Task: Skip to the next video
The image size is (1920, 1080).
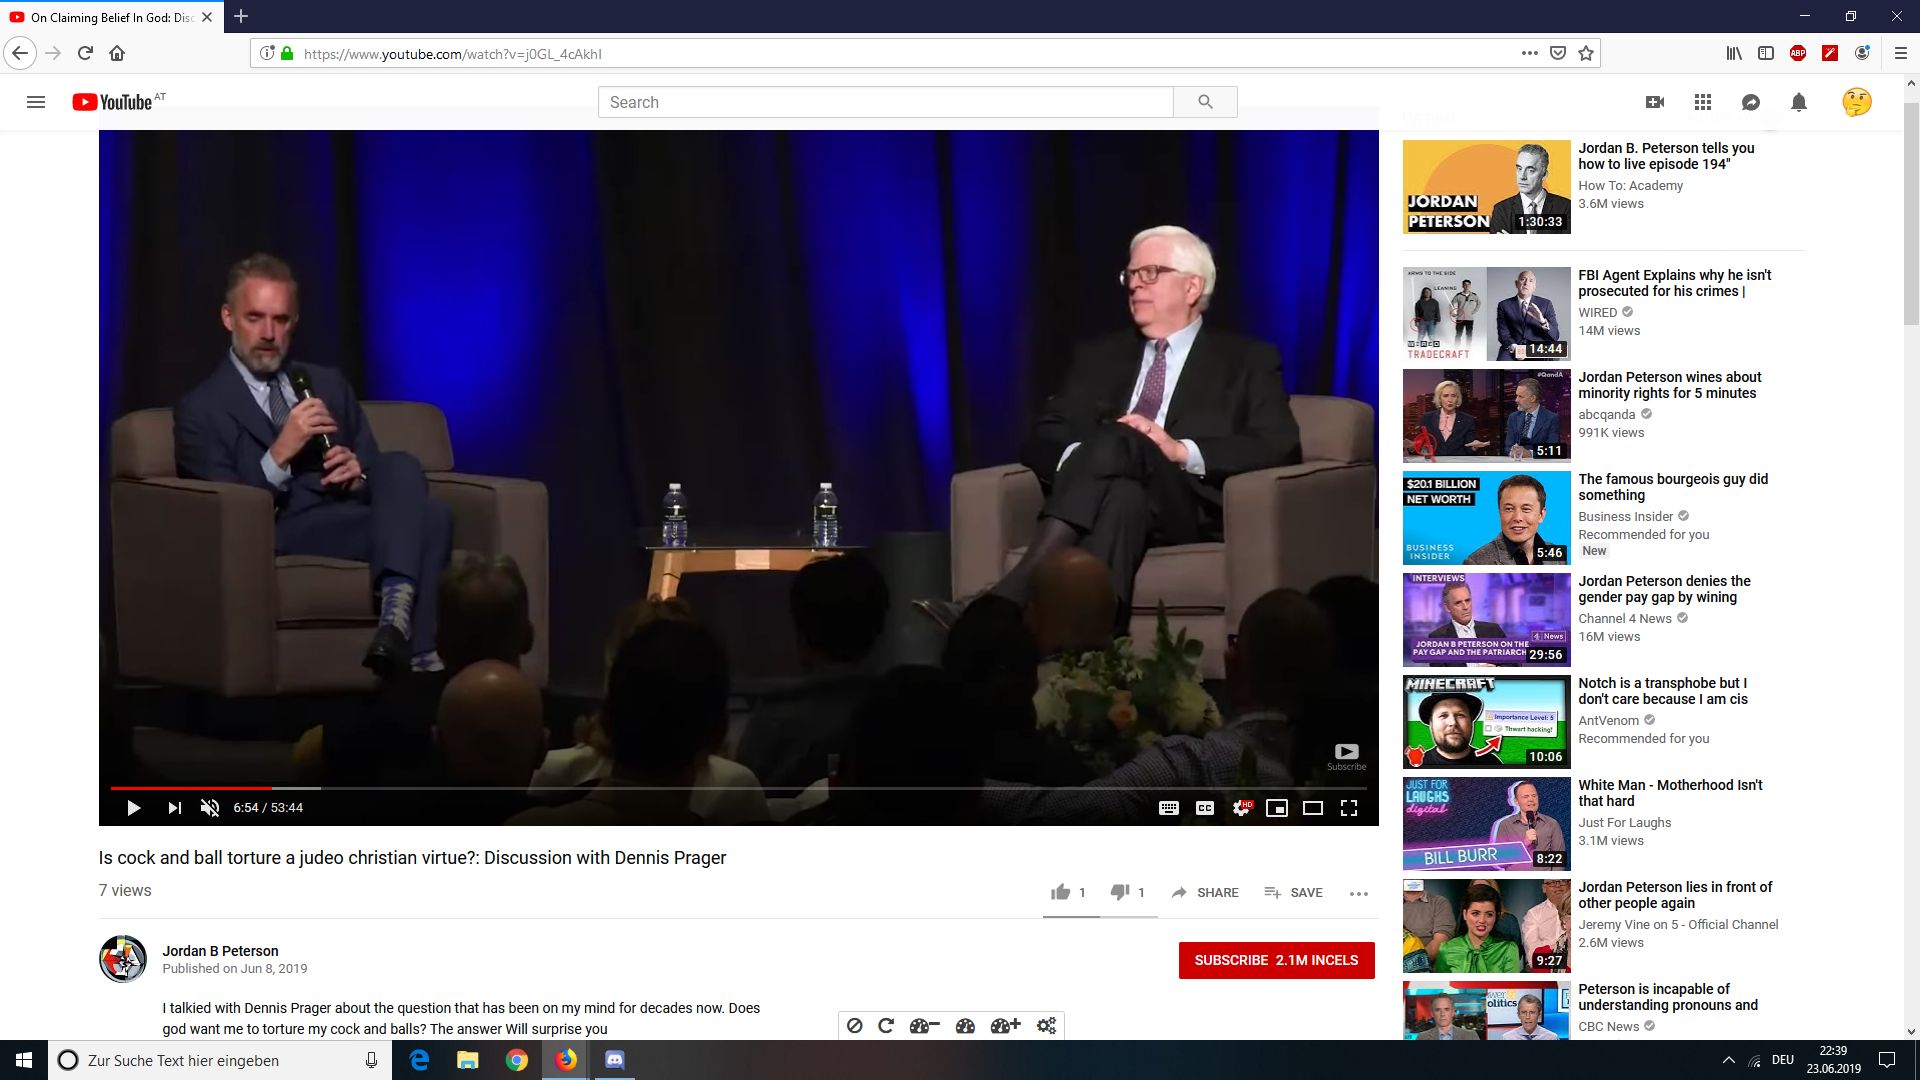Action: click(x=174, y=808)
